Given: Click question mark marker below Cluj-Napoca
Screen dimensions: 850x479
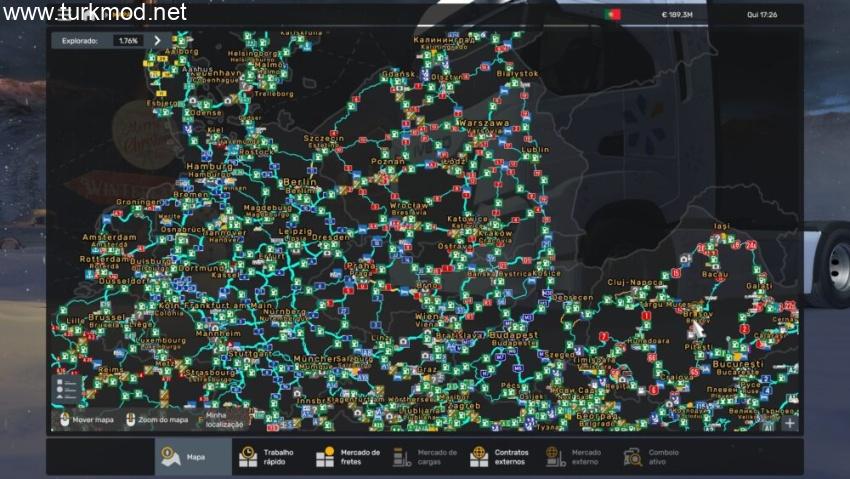Looking at the screenshot, I should click(635, 292).
